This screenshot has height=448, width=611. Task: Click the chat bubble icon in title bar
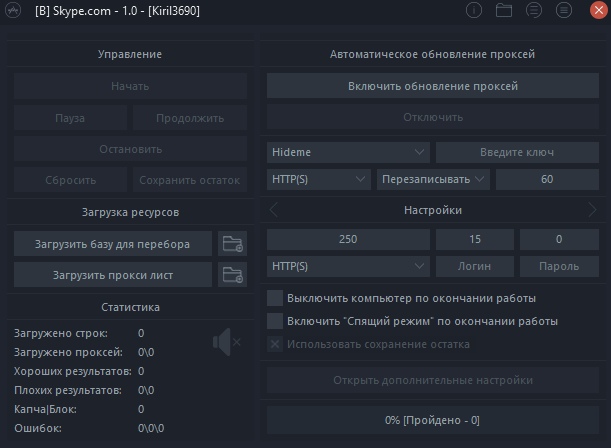[x=533, y=11]
